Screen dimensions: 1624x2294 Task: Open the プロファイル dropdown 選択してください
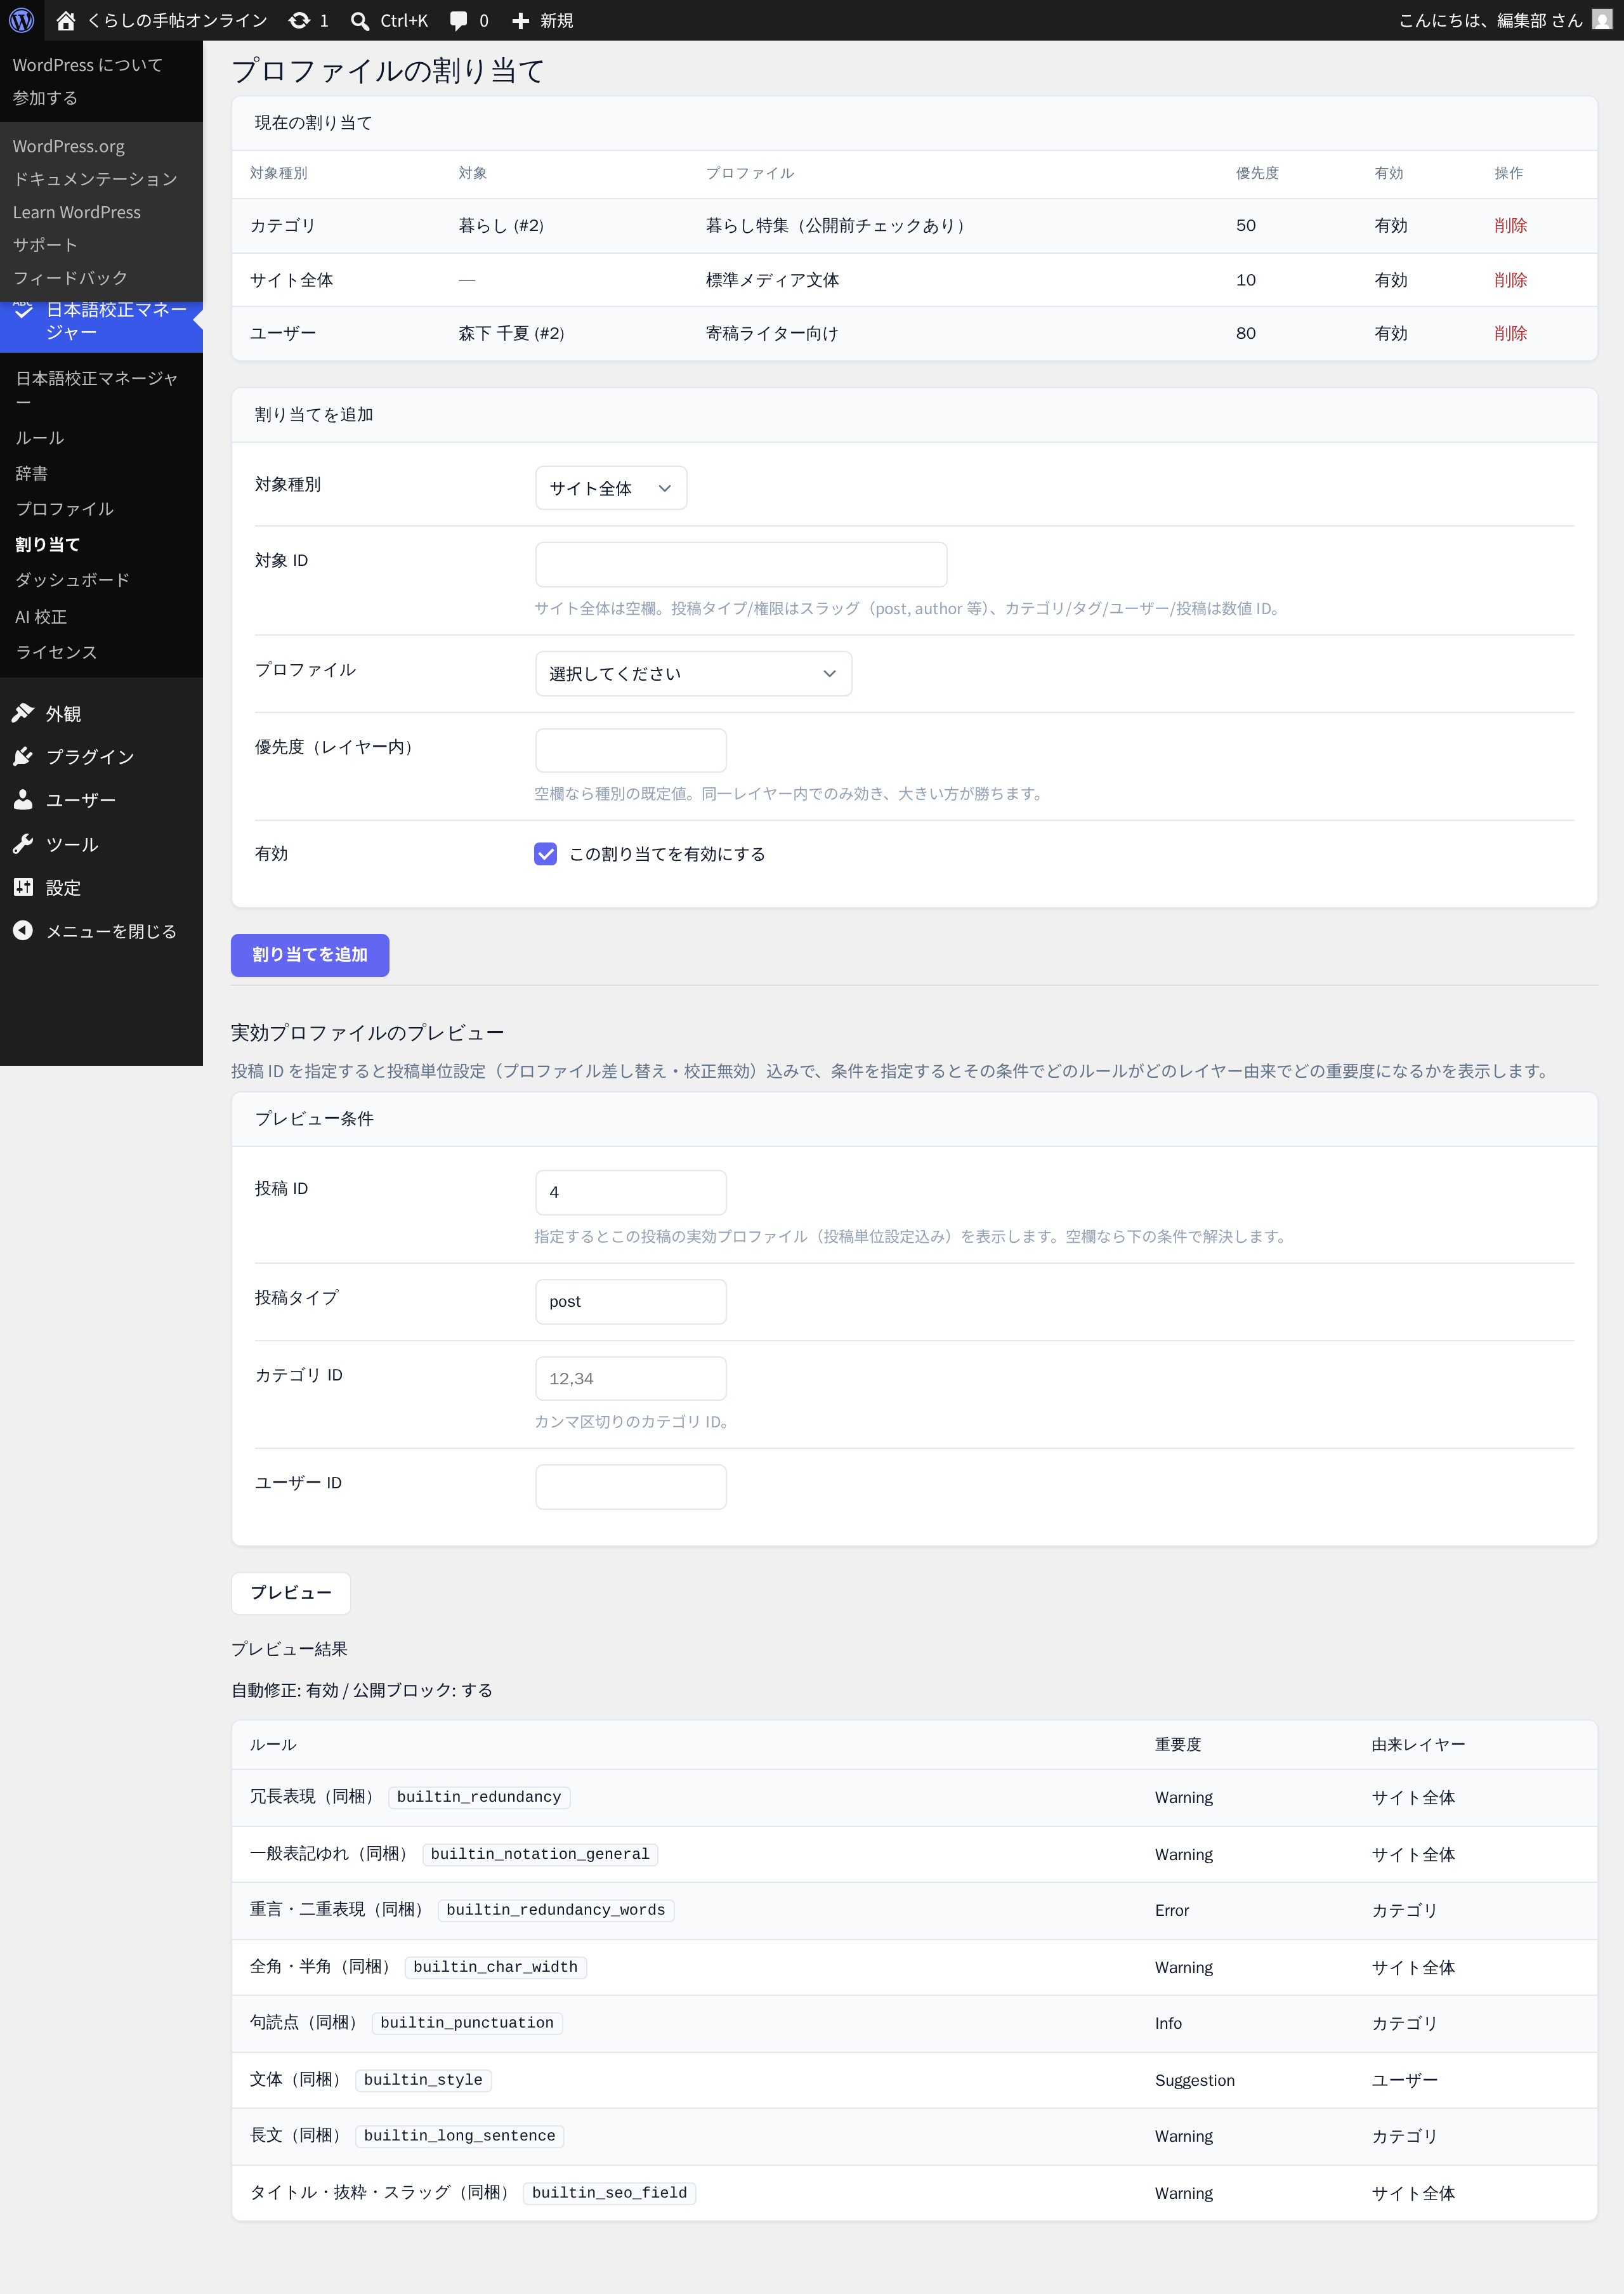click(x=694, y=674)
